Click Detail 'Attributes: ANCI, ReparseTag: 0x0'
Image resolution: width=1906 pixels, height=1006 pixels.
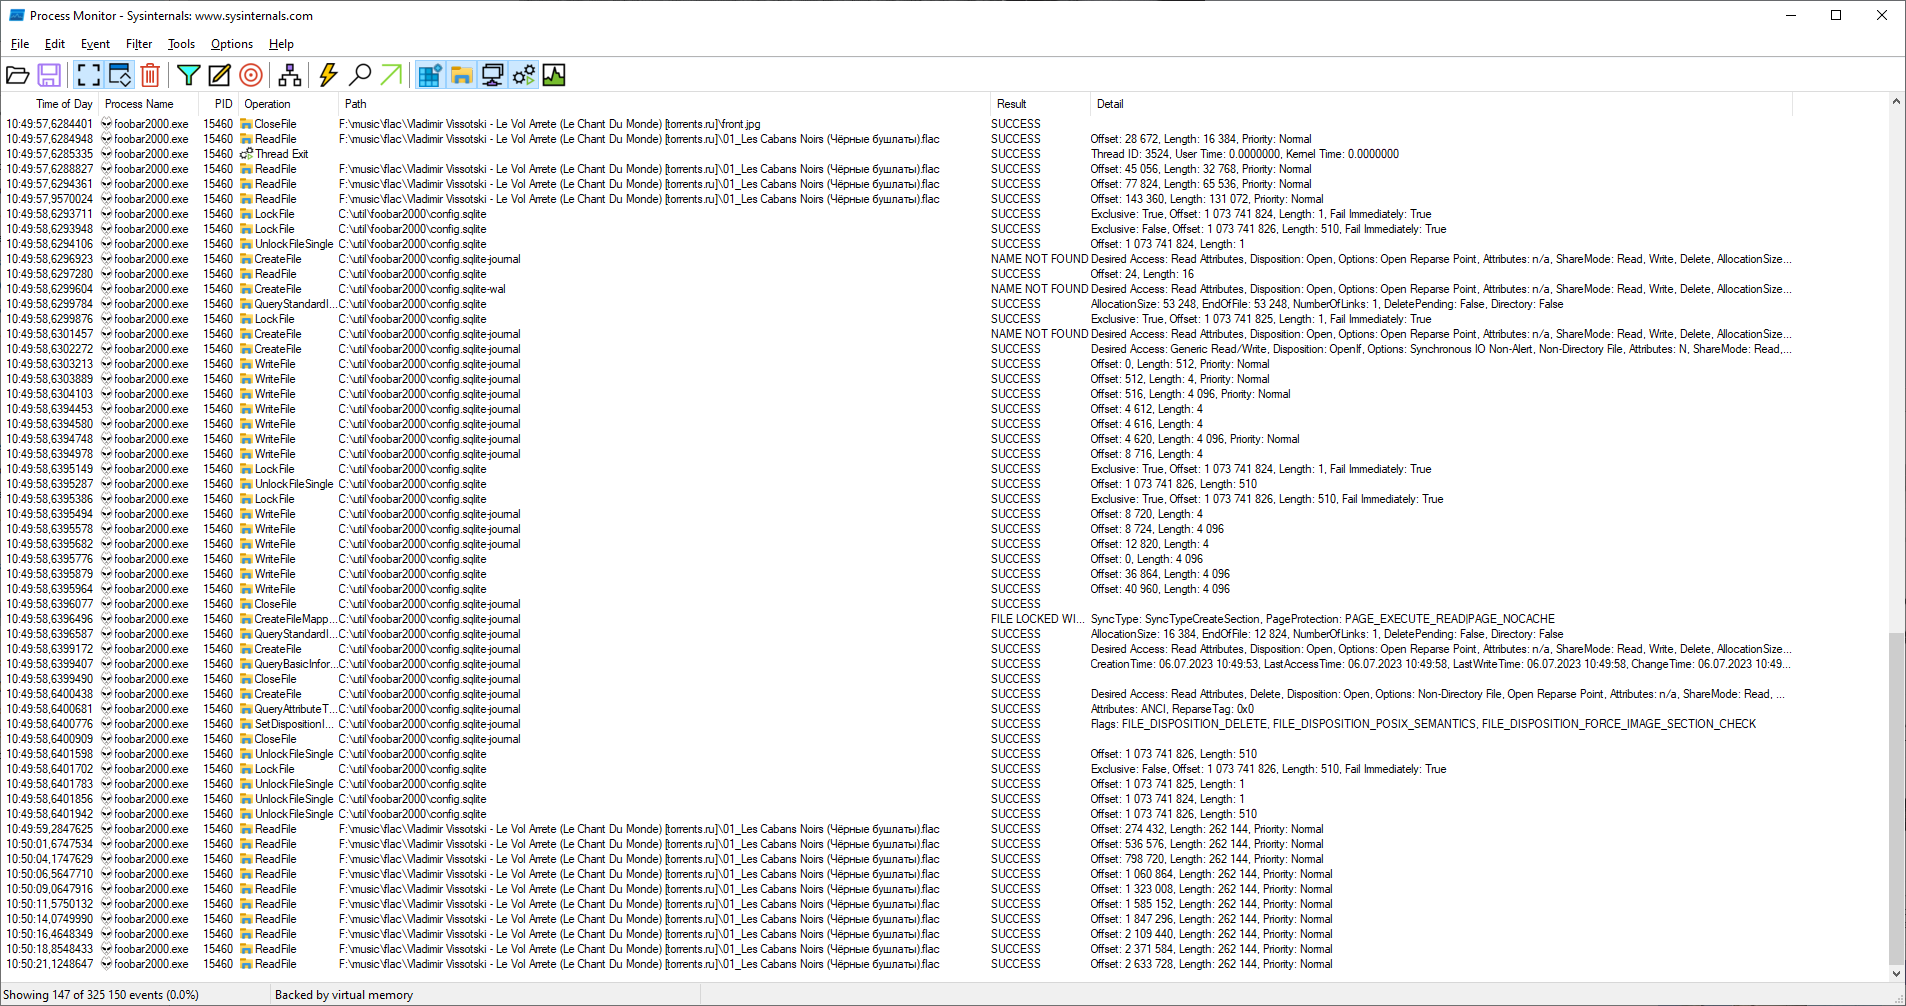click(x=1172, y=709)
